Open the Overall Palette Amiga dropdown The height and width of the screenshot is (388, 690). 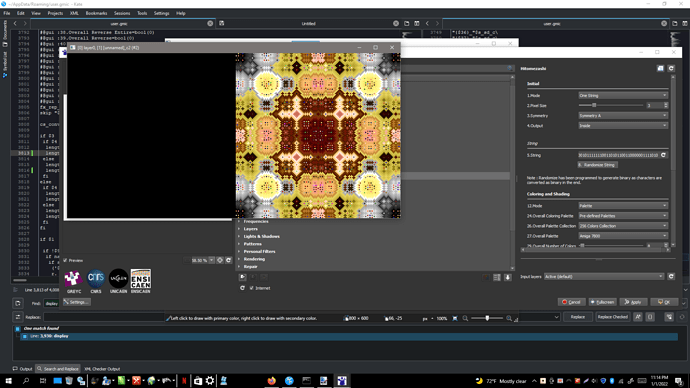click(623, 236)
